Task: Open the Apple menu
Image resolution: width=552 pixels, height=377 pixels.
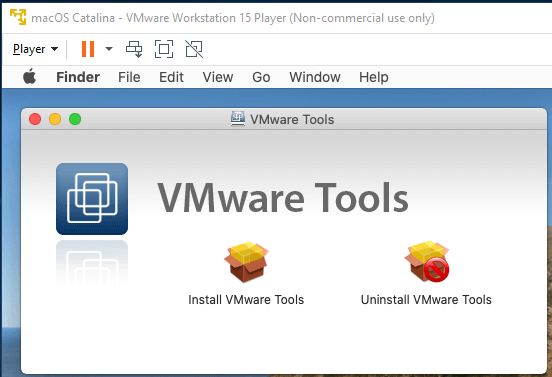Action: pos(30,76)
